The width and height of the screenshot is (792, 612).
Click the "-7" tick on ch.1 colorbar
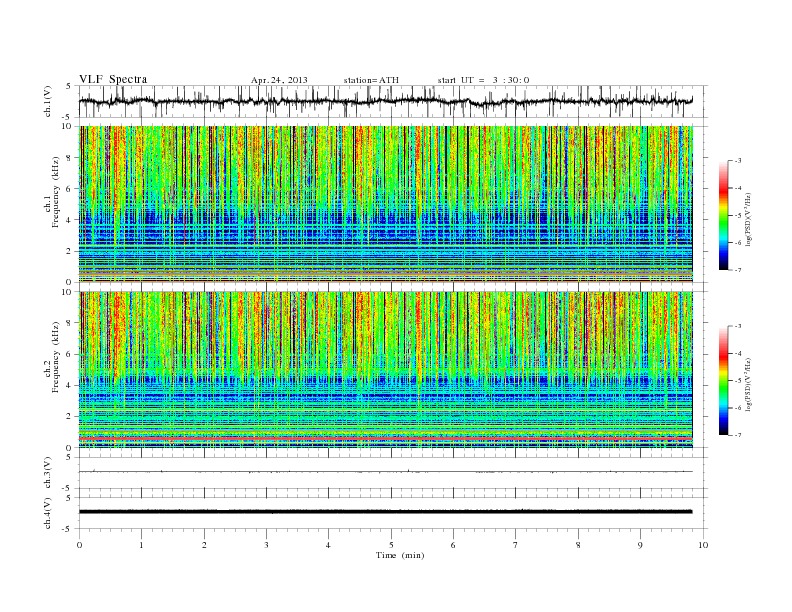[x=738, y=270]
